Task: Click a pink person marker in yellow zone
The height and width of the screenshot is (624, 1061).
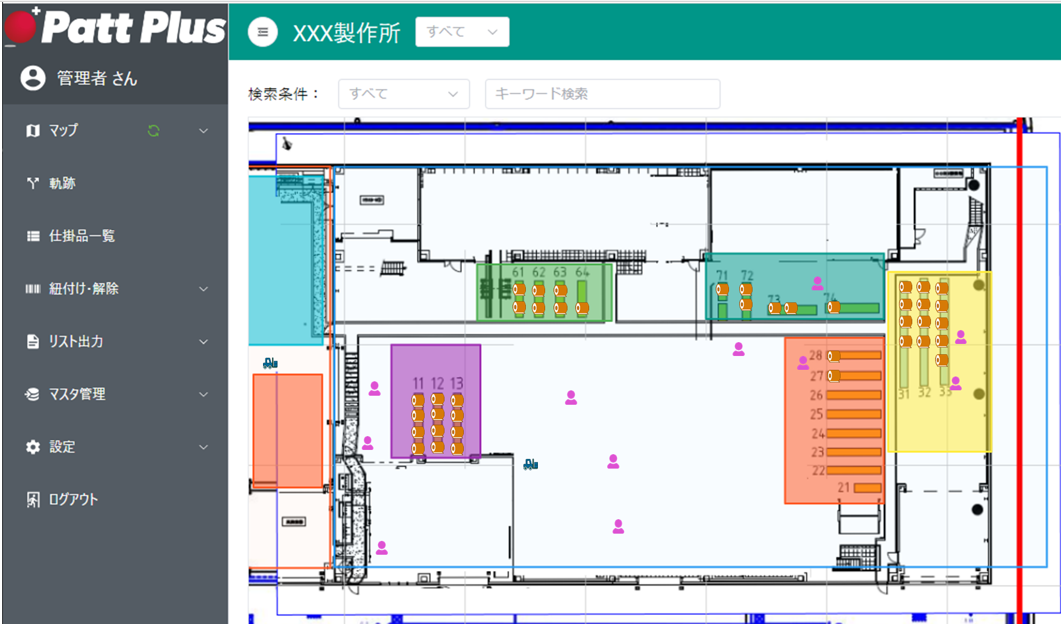Action: (961, 339)
